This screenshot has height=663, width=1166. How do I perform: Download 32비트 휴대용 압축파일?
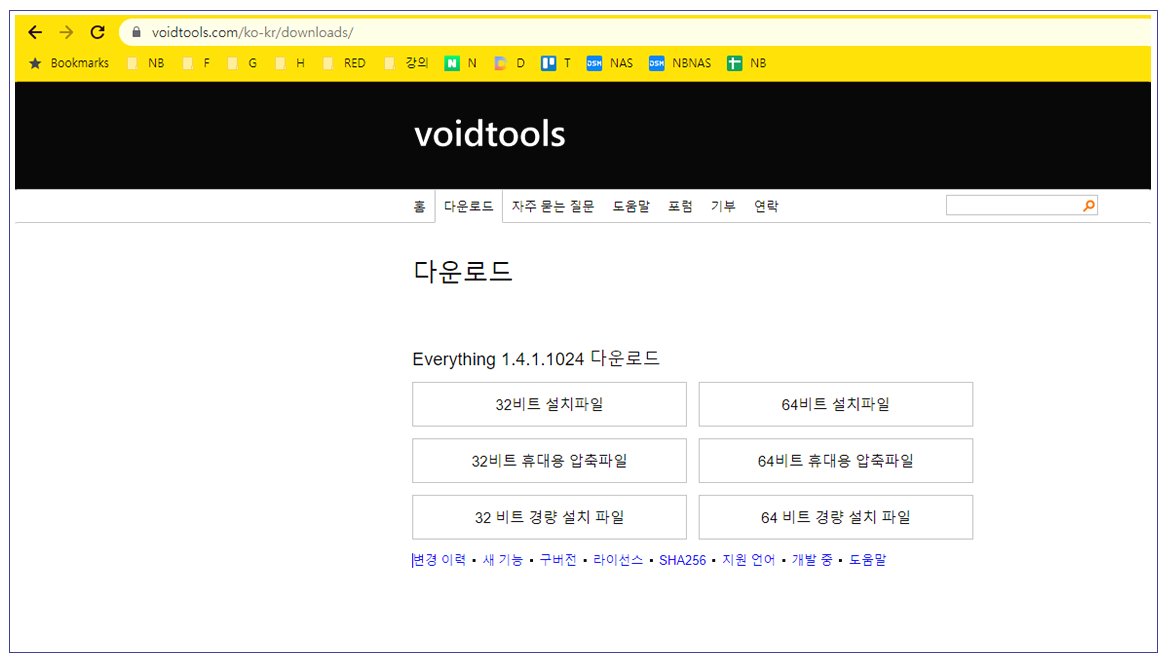coord(550,461)
